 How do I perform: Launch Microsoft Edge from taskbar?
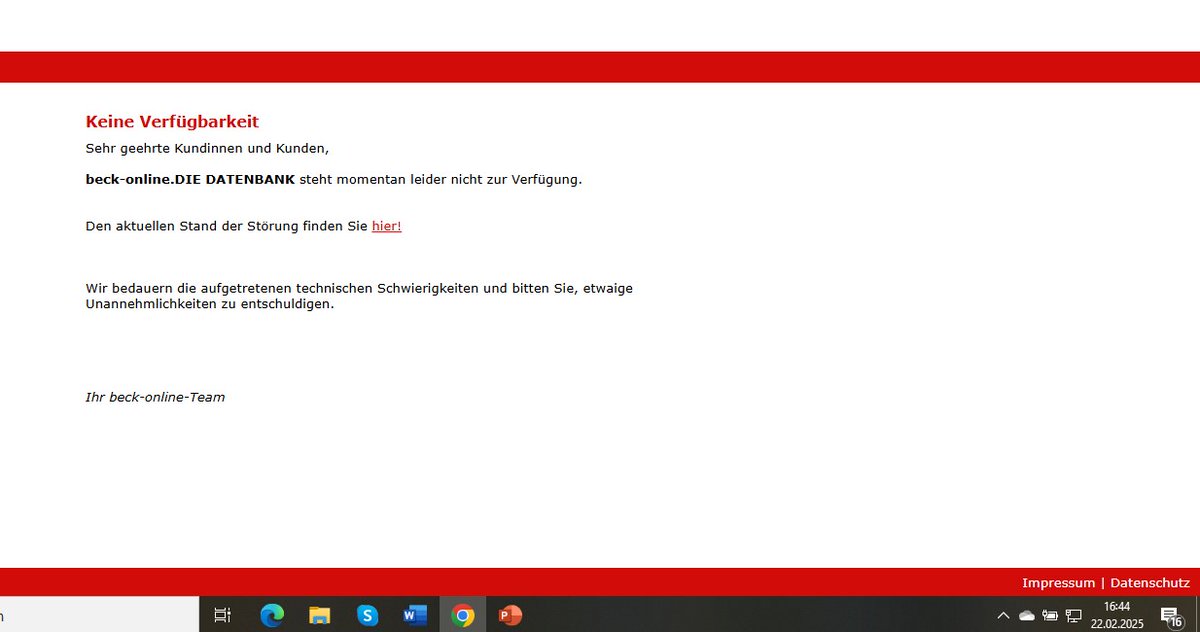[272, 615]
